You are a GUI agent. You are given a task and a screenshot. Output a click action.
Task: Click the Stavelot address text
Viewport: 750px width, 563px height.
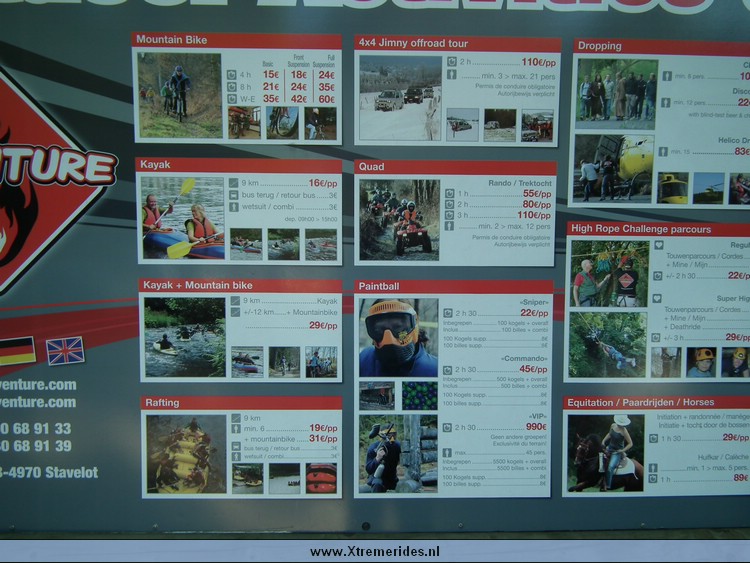click(49, 473)
